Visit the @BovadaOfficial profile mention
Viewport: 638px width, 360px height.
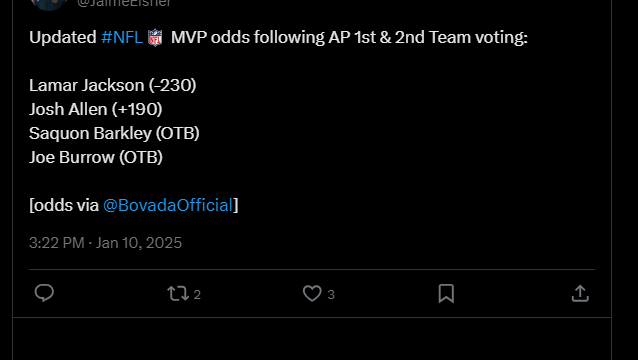[168, 205]
